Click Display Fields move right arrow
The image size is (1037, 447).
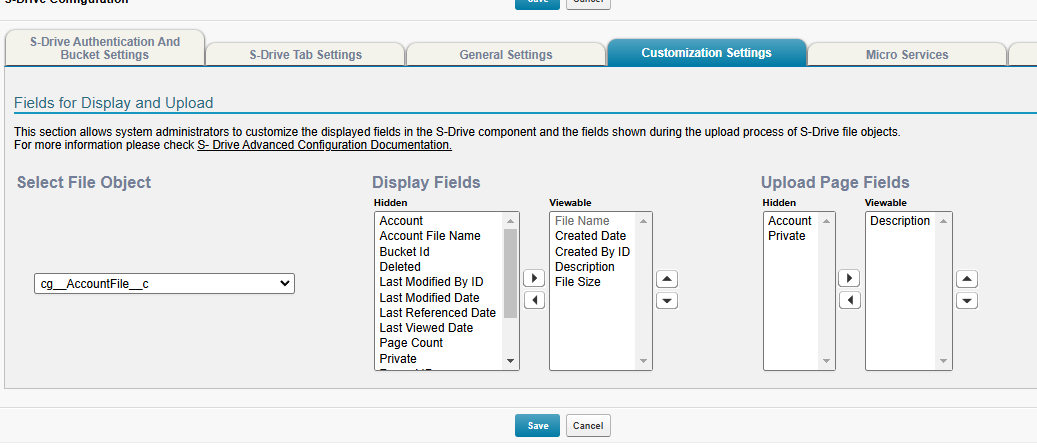(x=535, y=279)
